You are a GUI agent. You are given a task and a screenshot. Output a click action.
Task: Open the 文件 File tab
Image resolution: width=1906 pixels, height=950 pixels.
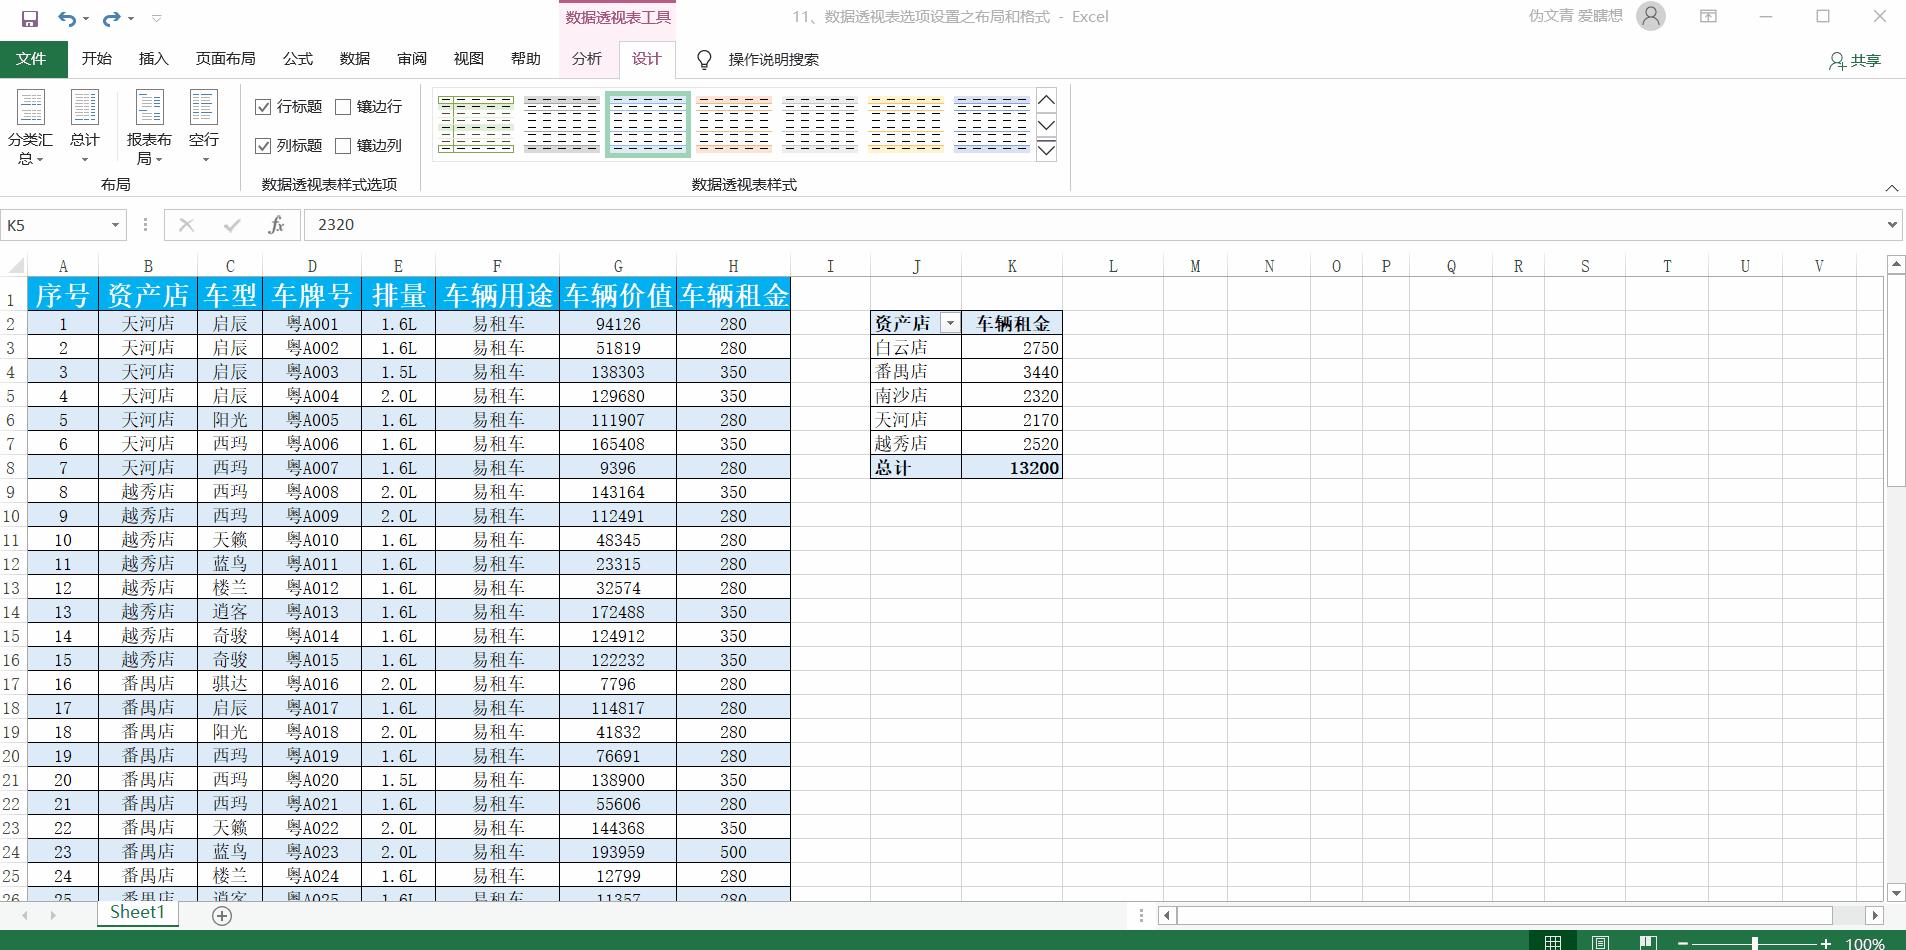(x=32, y=59)
